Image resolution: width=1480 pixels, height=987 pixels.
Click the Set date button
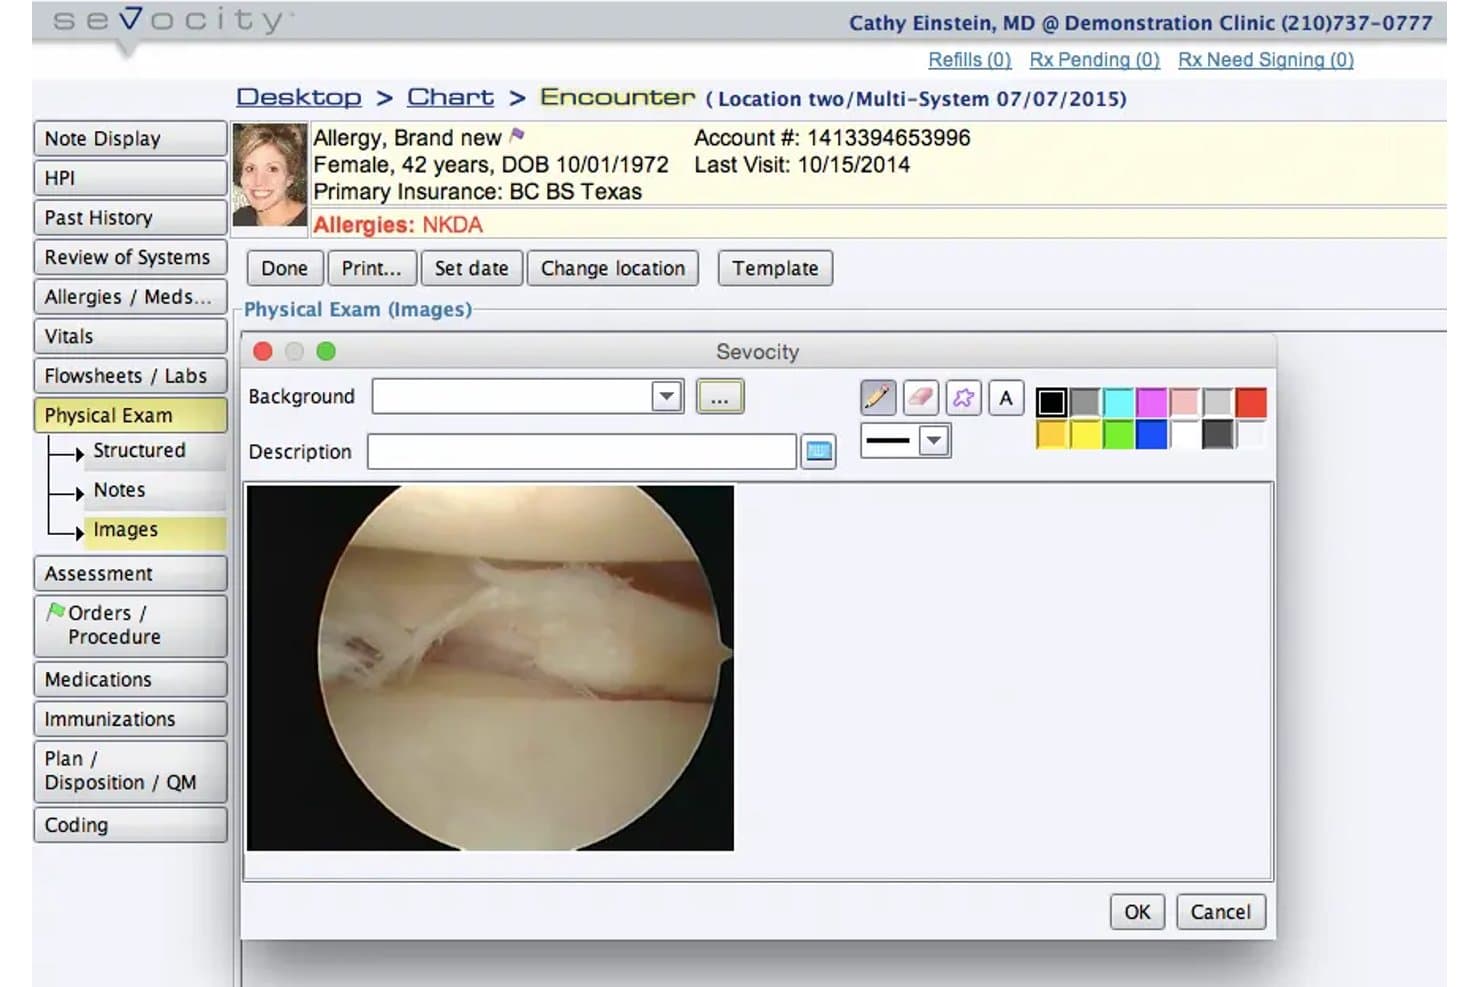tap(471, 268)
